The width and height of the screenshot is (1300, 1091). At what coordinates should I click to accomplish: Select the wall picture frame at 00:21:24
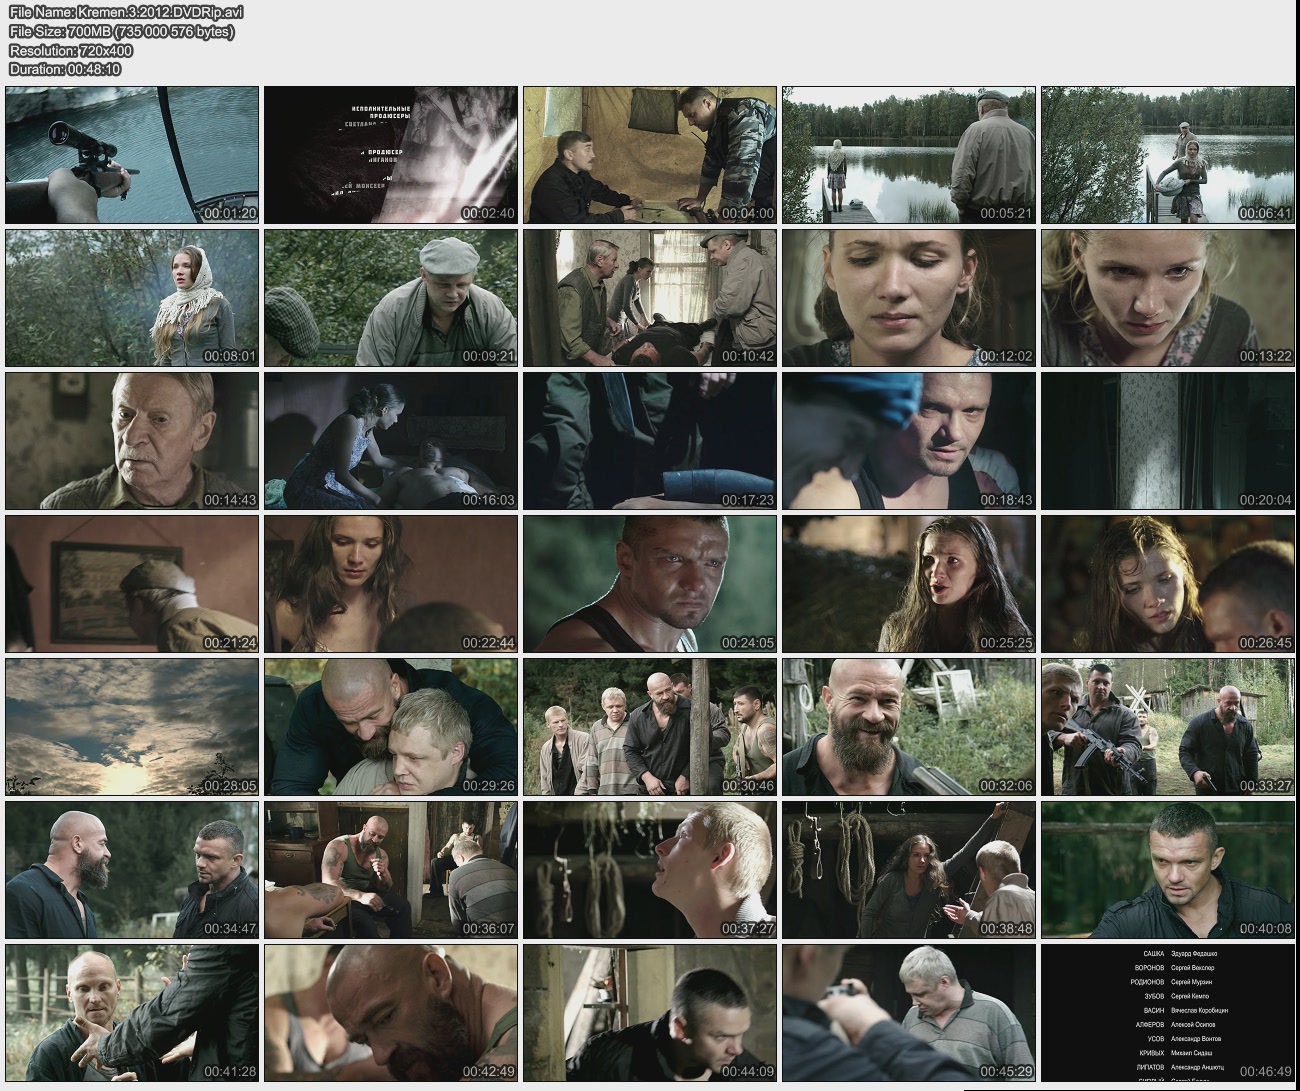click(x=132, y=584)
